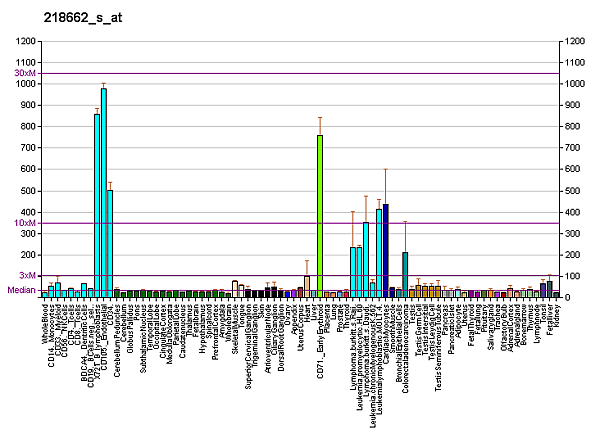
Task: Click the 3xM label on left axis
Action: [28, 275]
